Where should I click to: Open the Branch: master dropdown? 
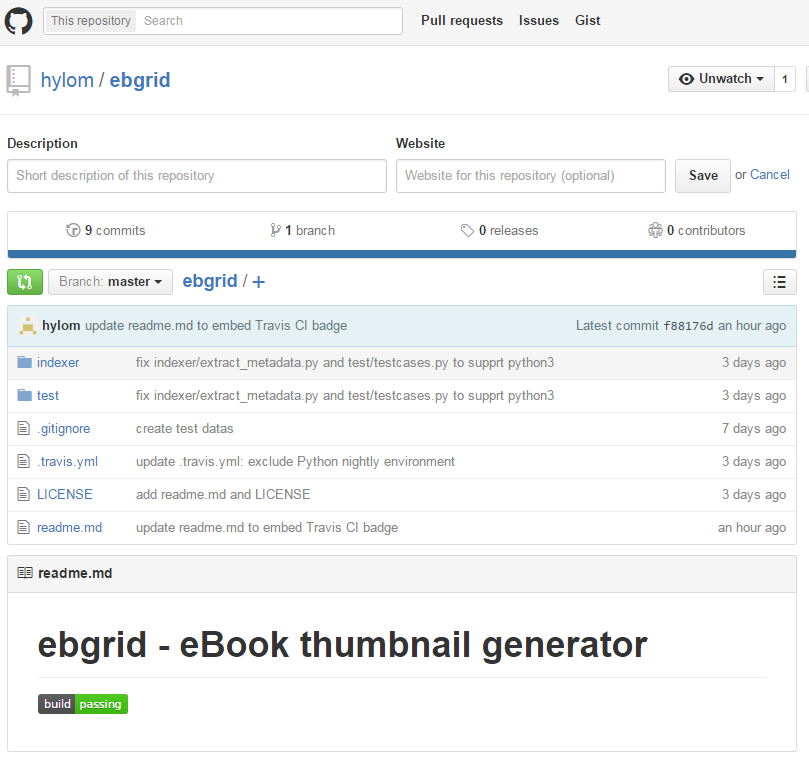[110, 282]
